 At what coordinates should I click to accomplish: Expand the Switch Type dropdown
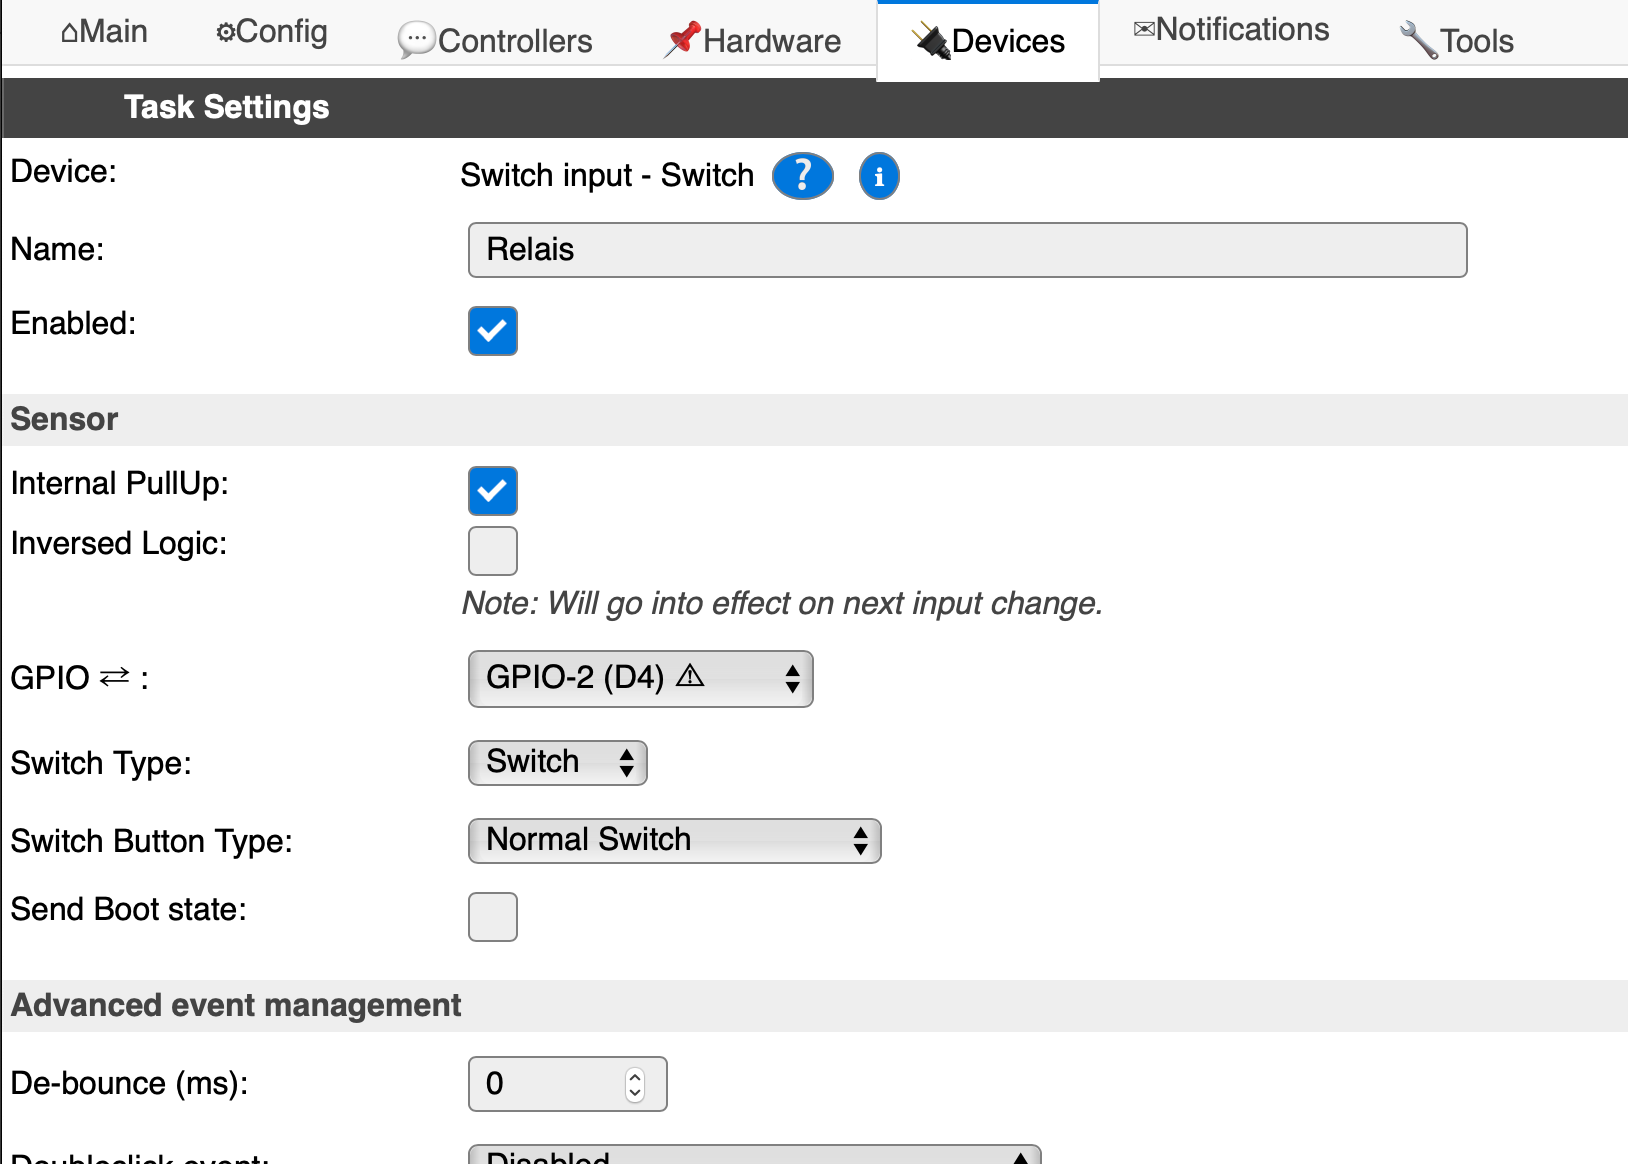(x=558, y=763)
